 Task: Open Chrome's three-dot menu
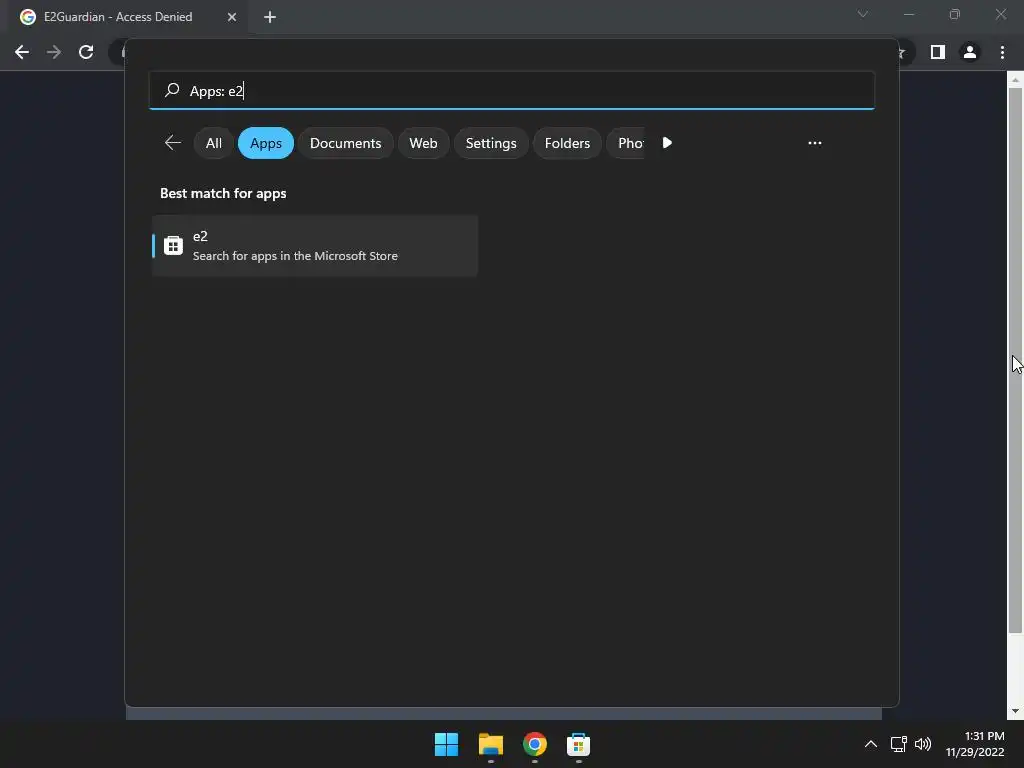[x=1002, y=52]
